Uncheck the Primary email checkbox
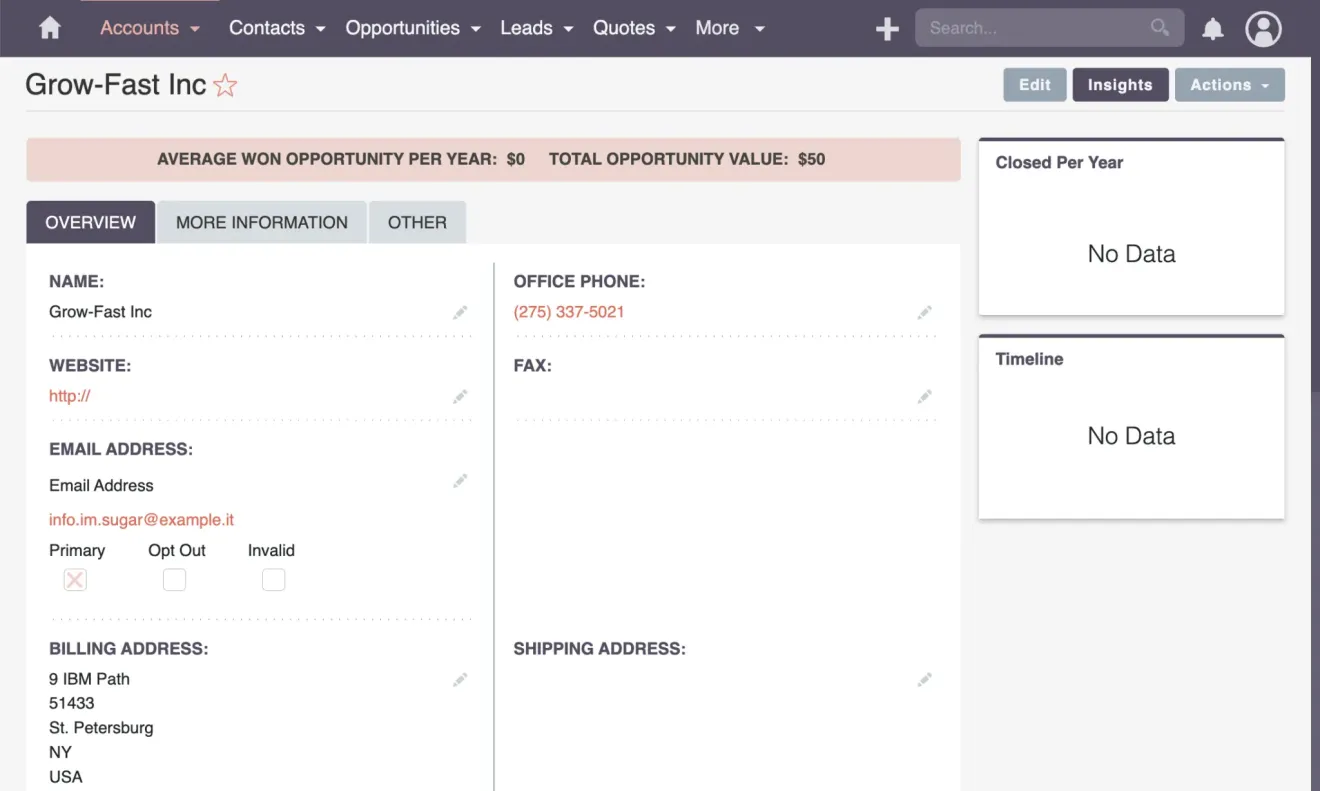This screenshot has height=791, width=1320. pyautogui.click(x=74, y=579)
